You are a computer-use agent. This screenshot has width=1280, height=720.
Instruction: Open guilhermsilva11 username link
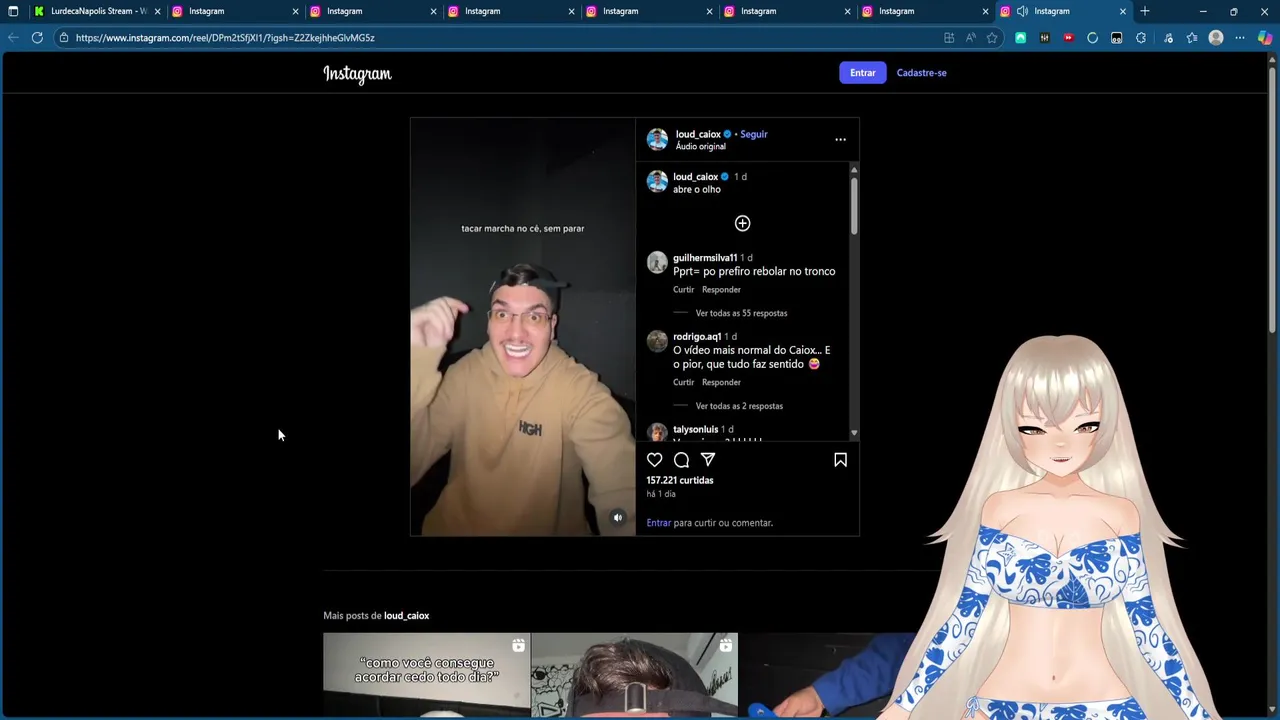[x=705, y=258]
